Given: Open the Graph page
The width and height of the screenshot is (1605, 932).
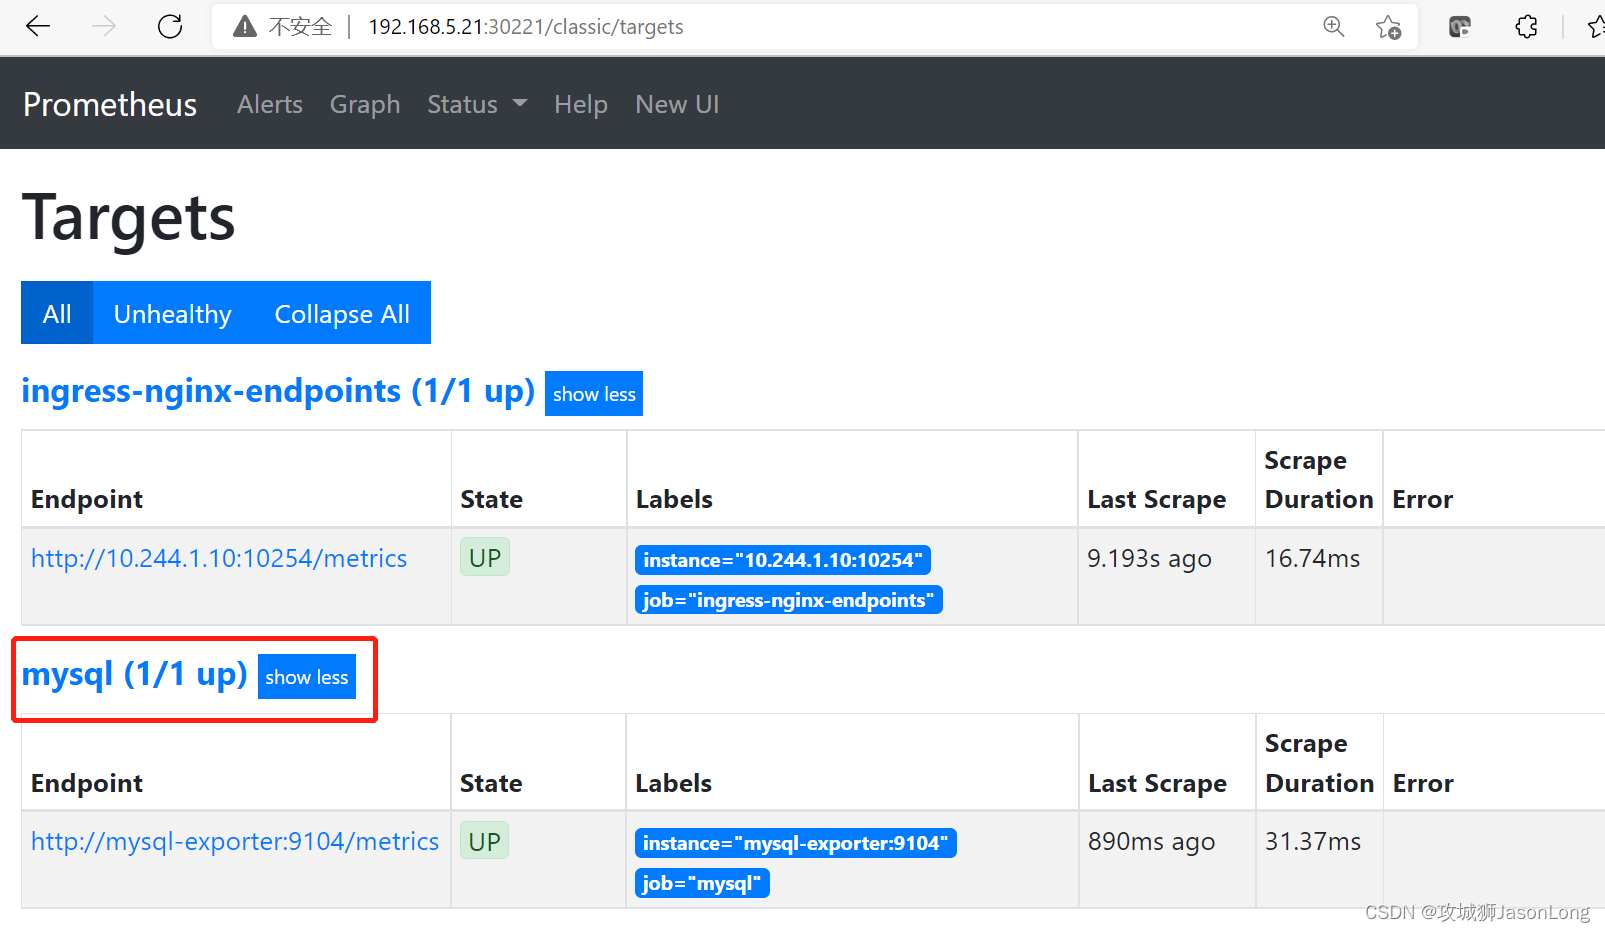Looking at the screenshot, I should click(365, 104).
